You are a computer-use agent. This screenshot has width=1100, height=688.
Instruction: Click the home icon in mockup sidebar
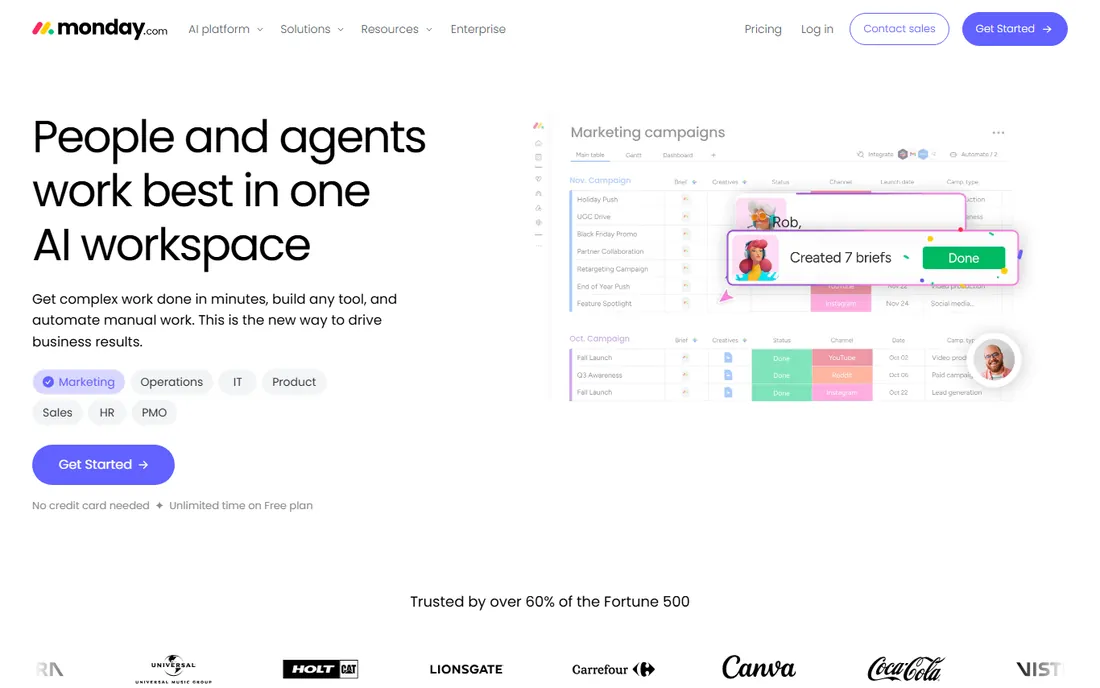(538, 143)
